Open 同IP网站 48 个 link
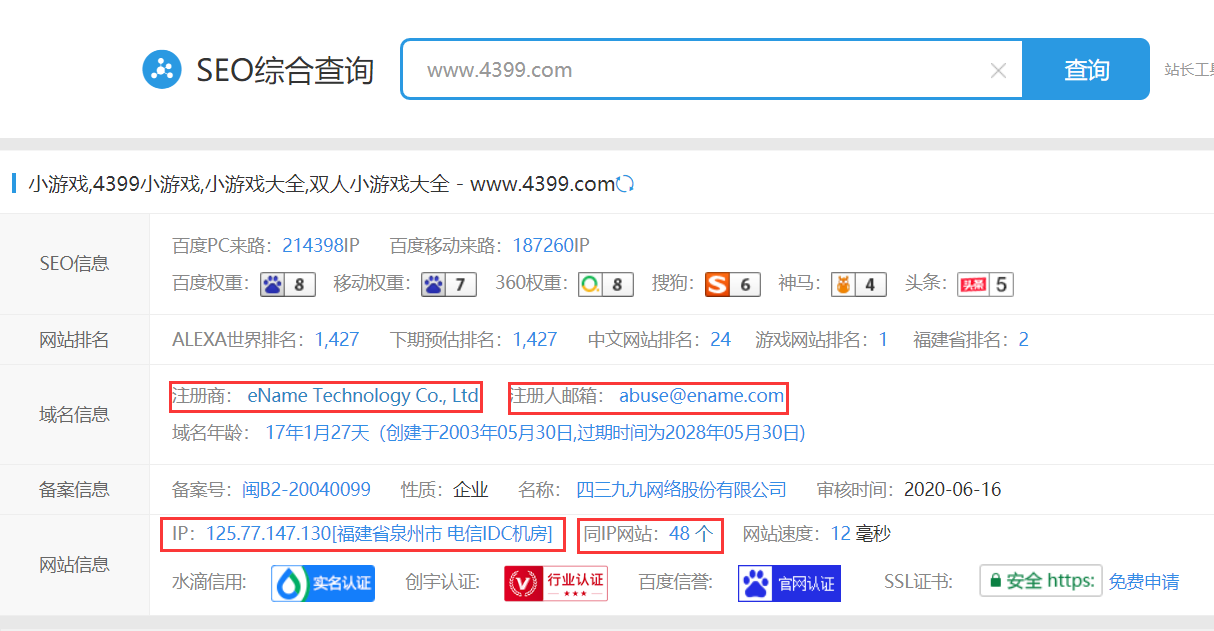The height and width of the screenshot is (631, 1214). coord(691,534)
